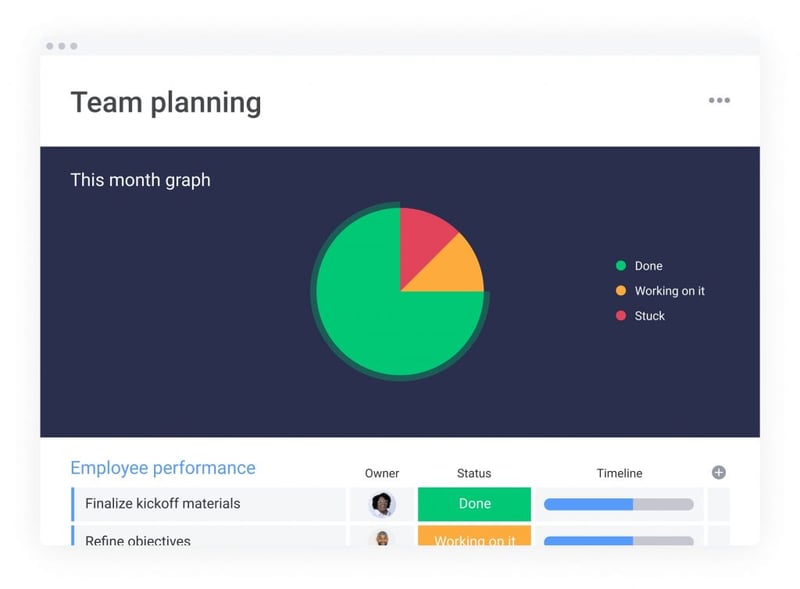Toggle the orange Working on it legend dot
Image resolution: width=800 pixels, height=589 pixels.
(x=621, y=290)
